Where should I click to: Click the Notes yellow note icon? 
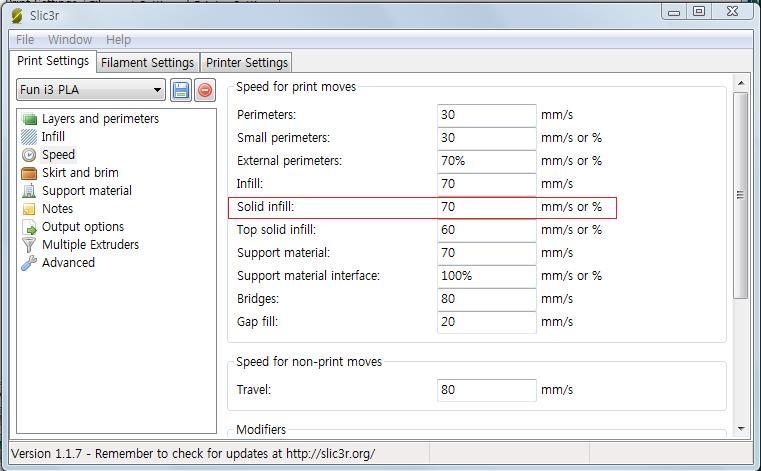pos(29,209)
